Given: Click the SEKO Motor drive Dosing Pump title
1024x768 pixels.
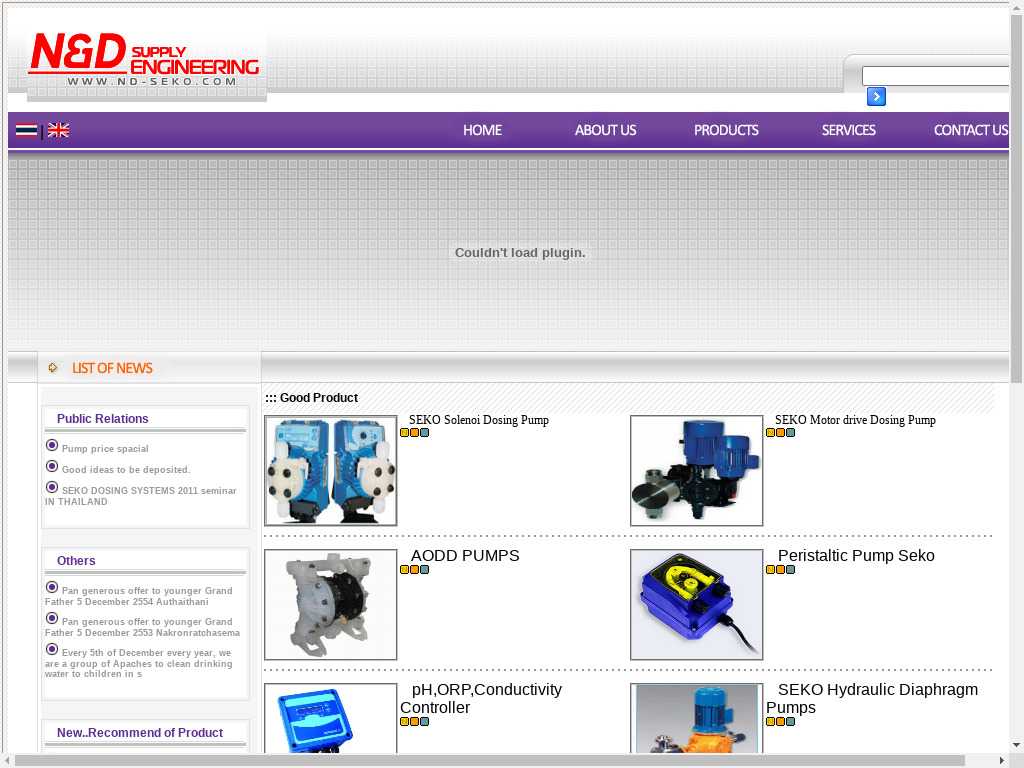Looking at the screenshot, I should 855,420.
